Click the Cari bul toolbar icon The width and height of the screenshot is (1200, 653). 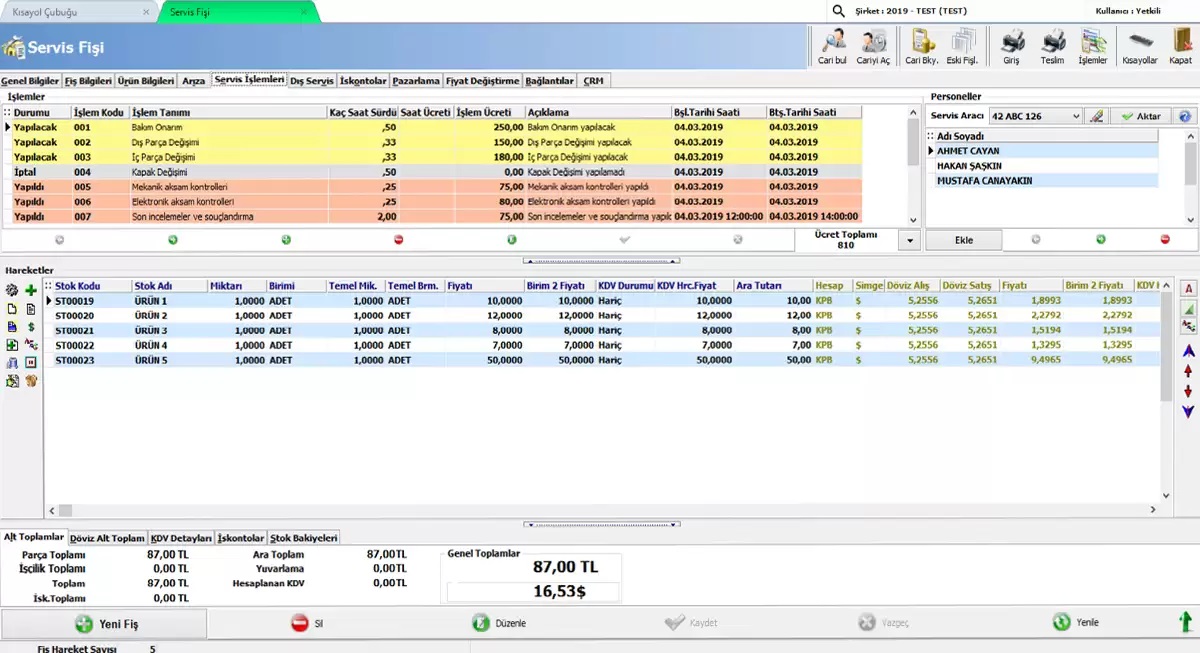point(833,46)
